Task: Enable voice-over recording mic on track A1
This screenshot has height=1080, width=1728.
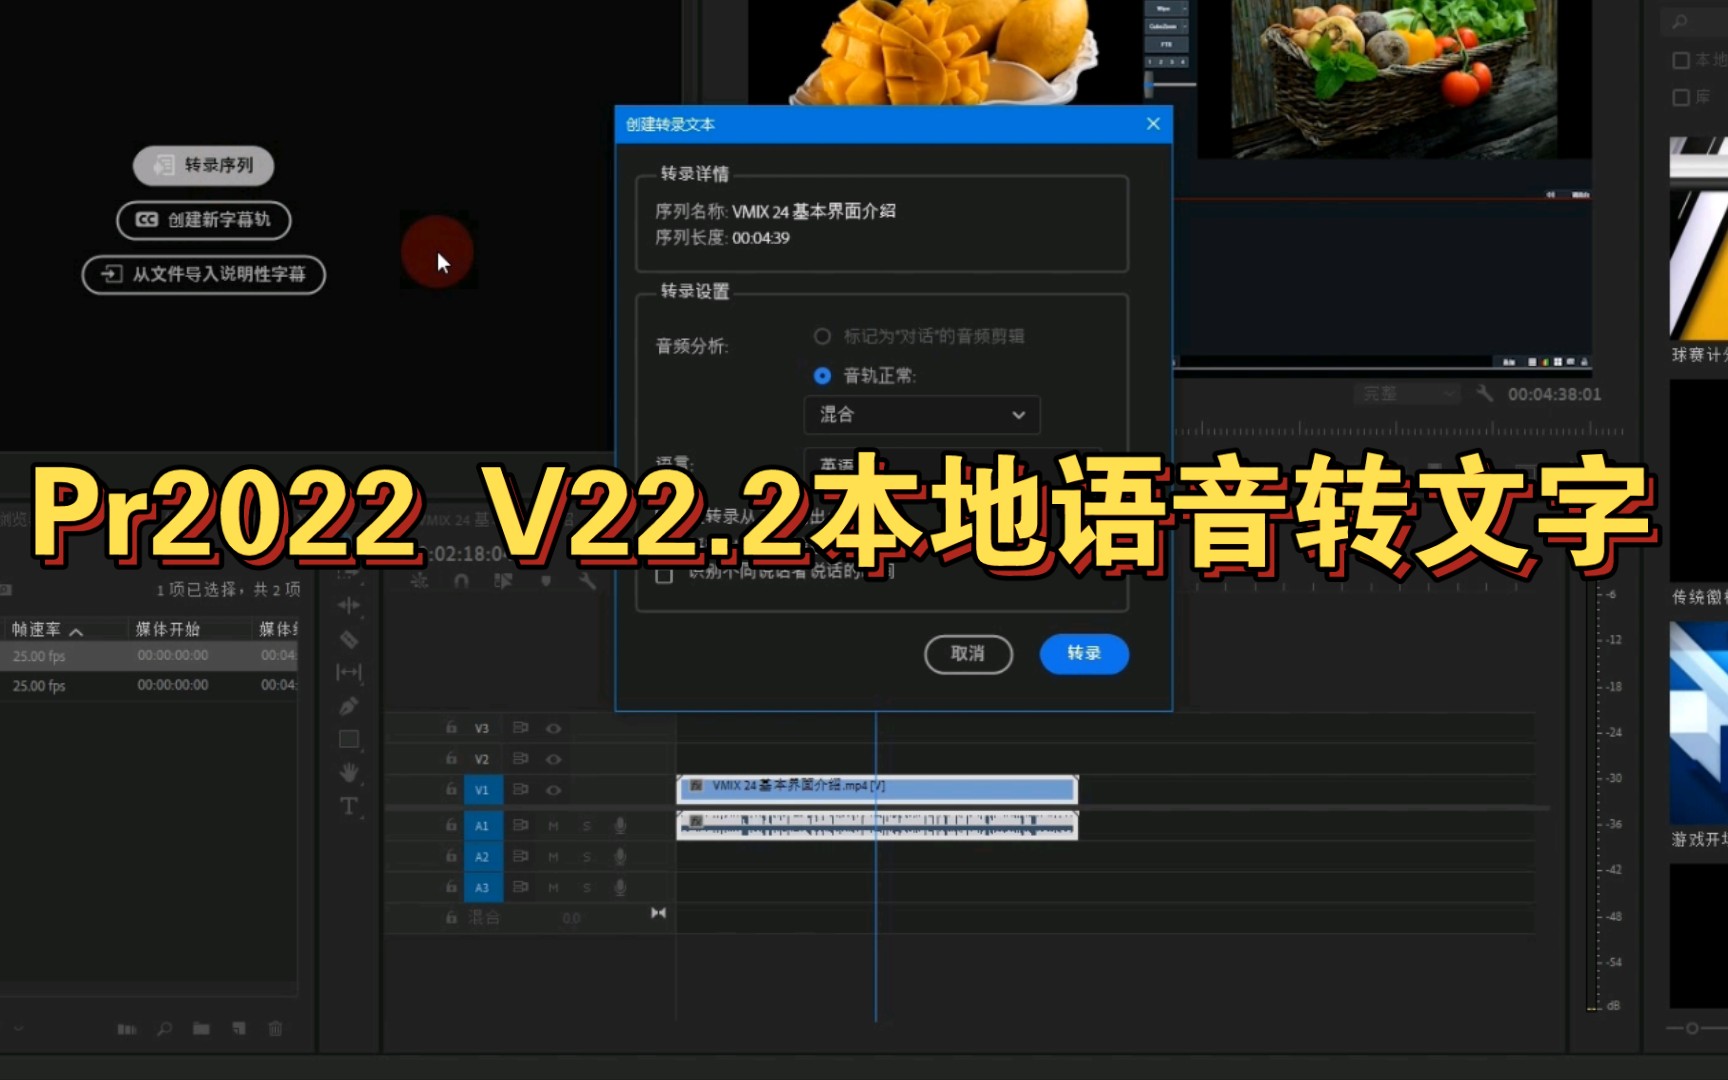Action: (x=620, y=825)
